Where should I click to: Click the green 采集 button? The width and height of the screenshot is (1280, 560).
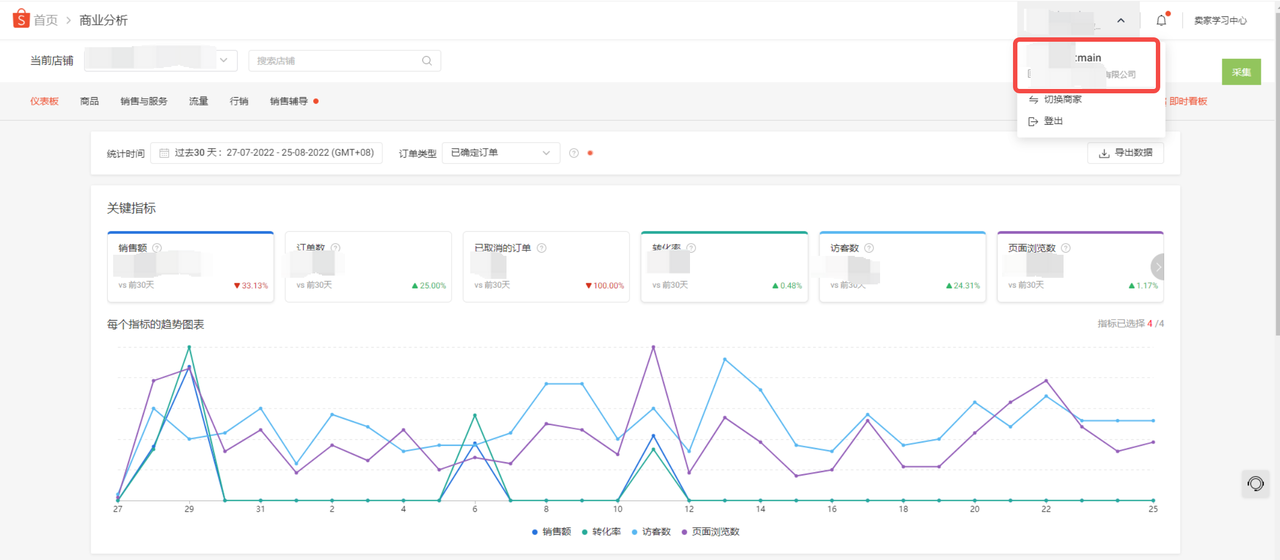point(1241,72)
